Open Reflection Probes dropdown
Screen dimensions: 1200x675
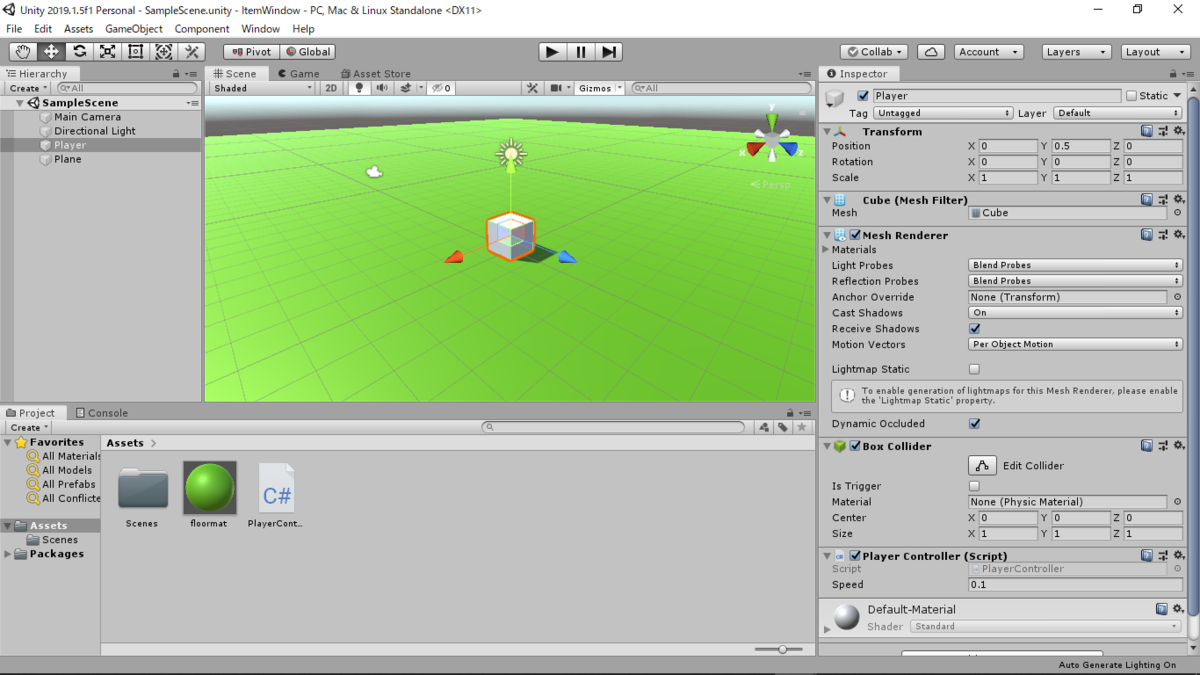tap(1075, 281)
